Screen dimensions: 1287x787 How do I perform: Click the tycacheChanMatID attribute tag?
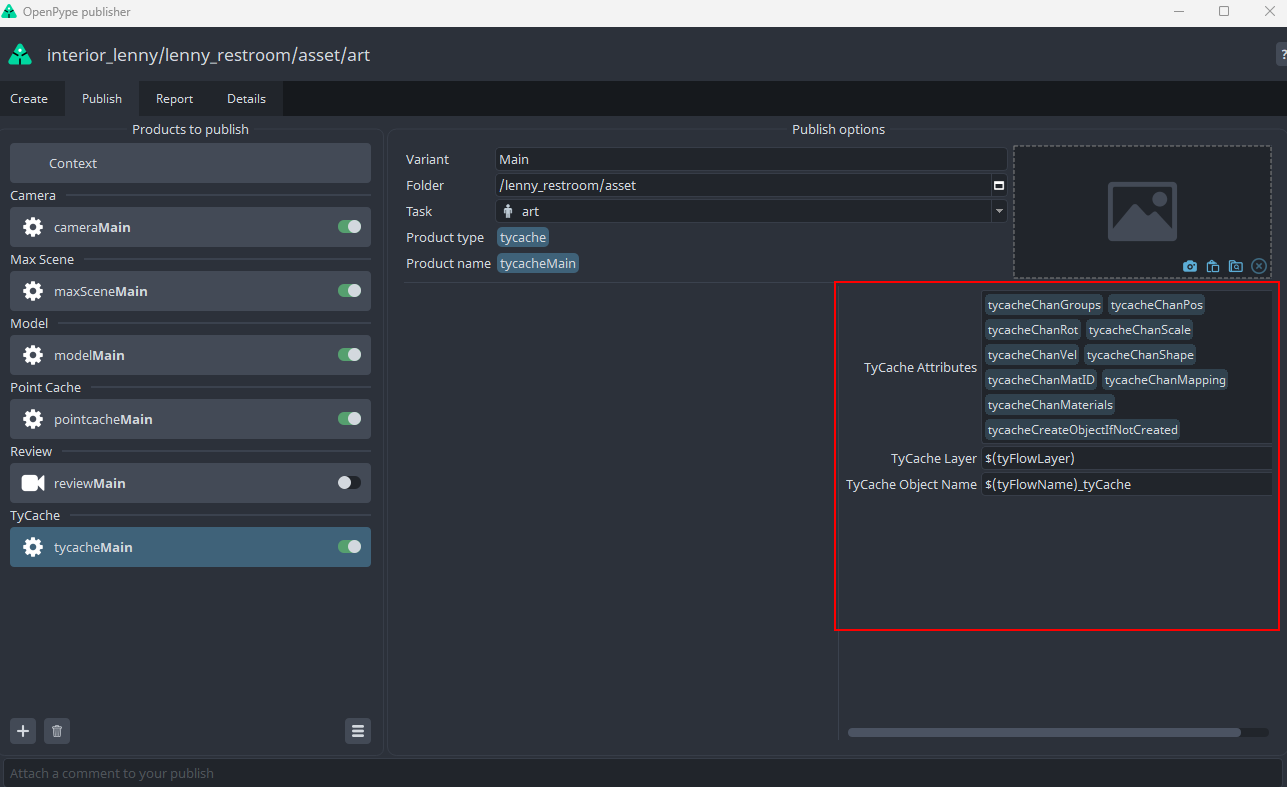tap(1041, 380)
